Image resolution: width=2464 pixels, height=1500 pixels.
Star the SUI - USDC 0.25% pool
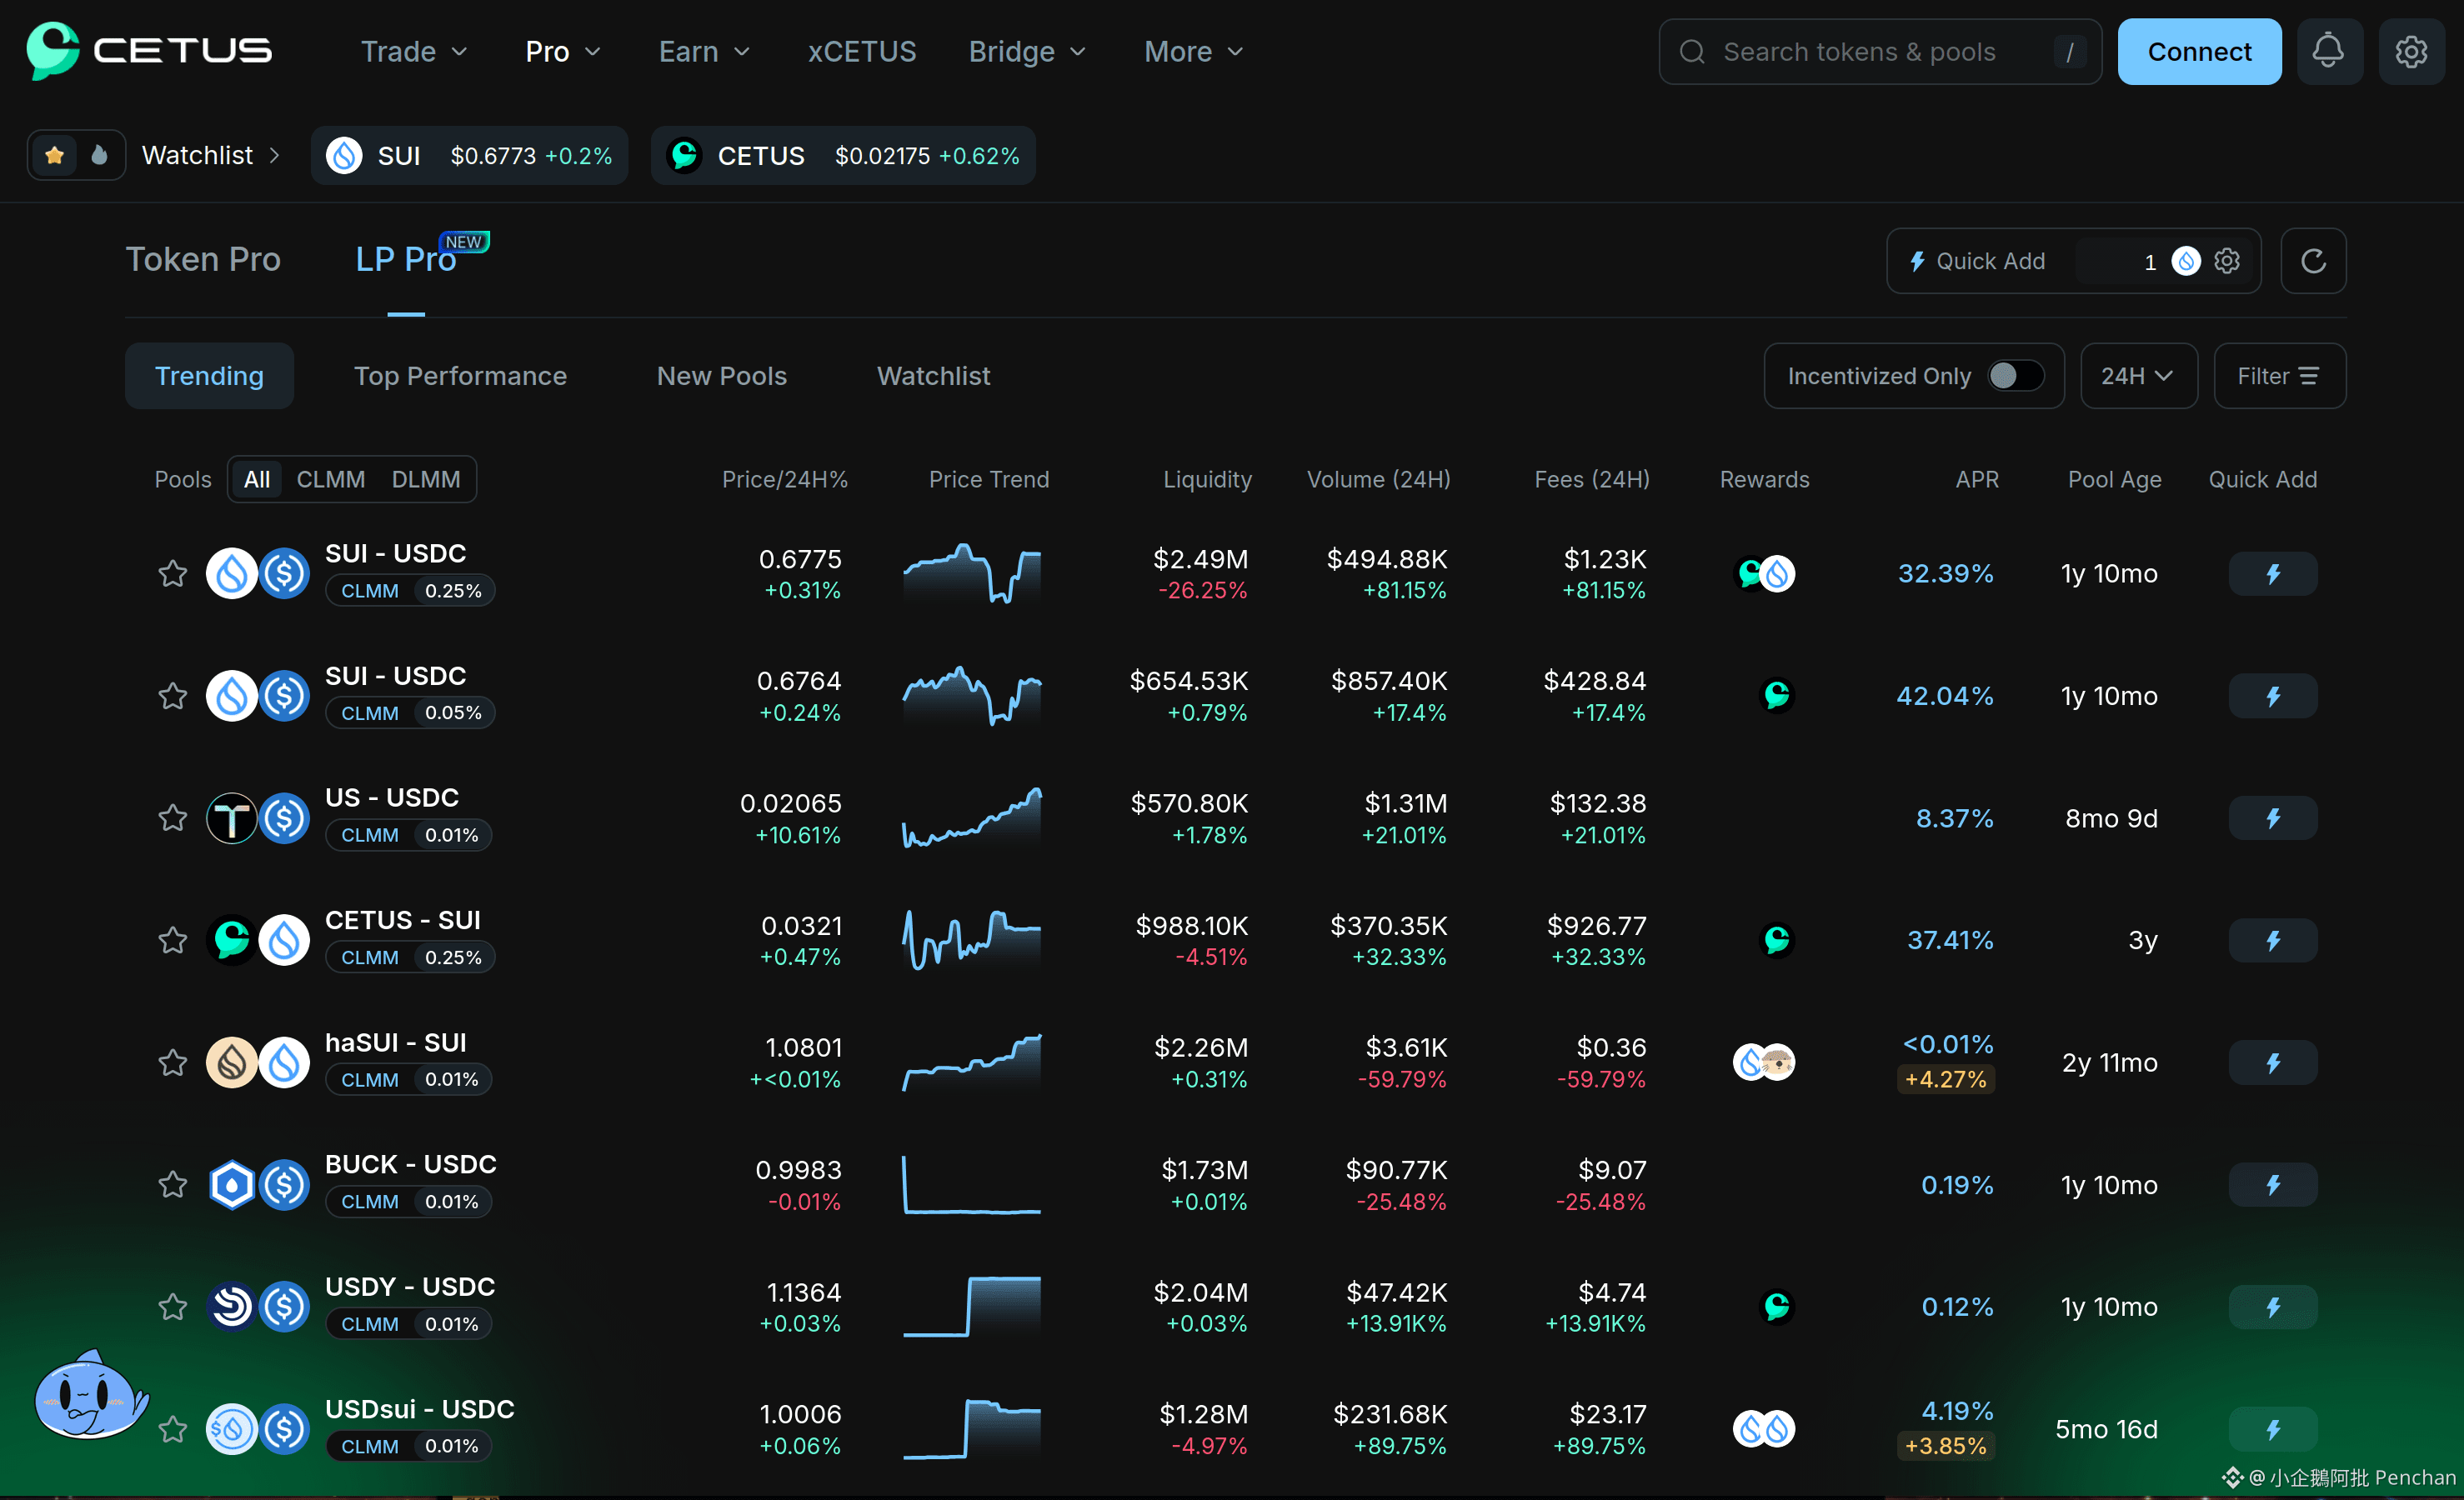coord(173,574)
